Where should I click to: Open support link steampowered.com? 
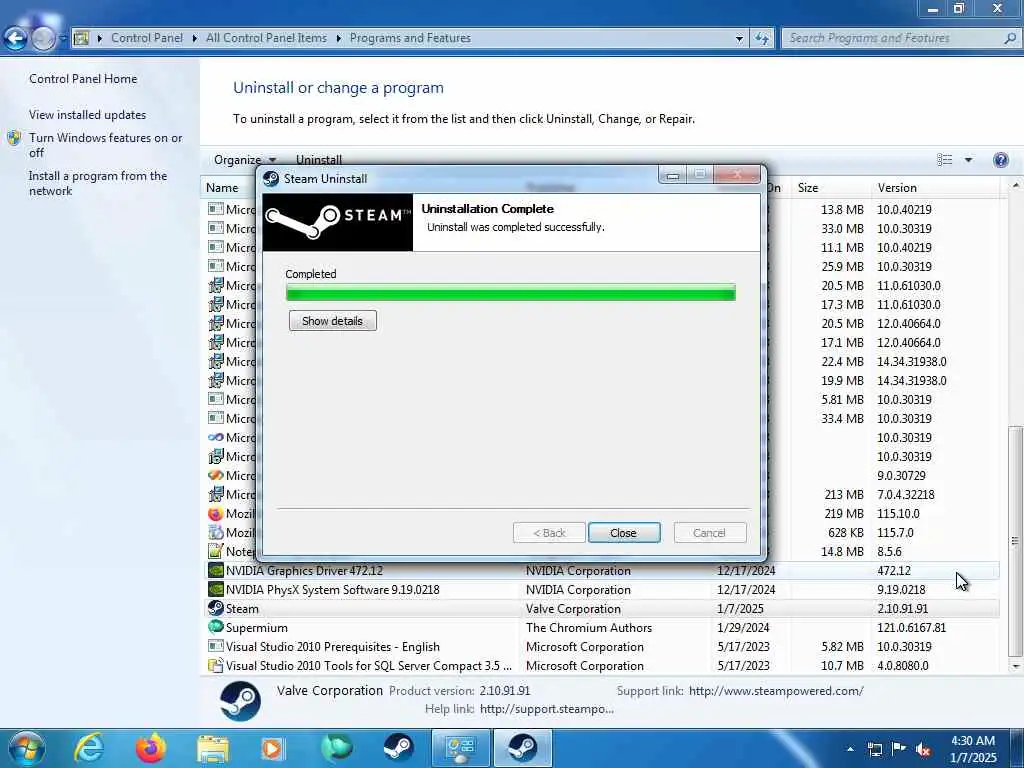tap(776, 691)
